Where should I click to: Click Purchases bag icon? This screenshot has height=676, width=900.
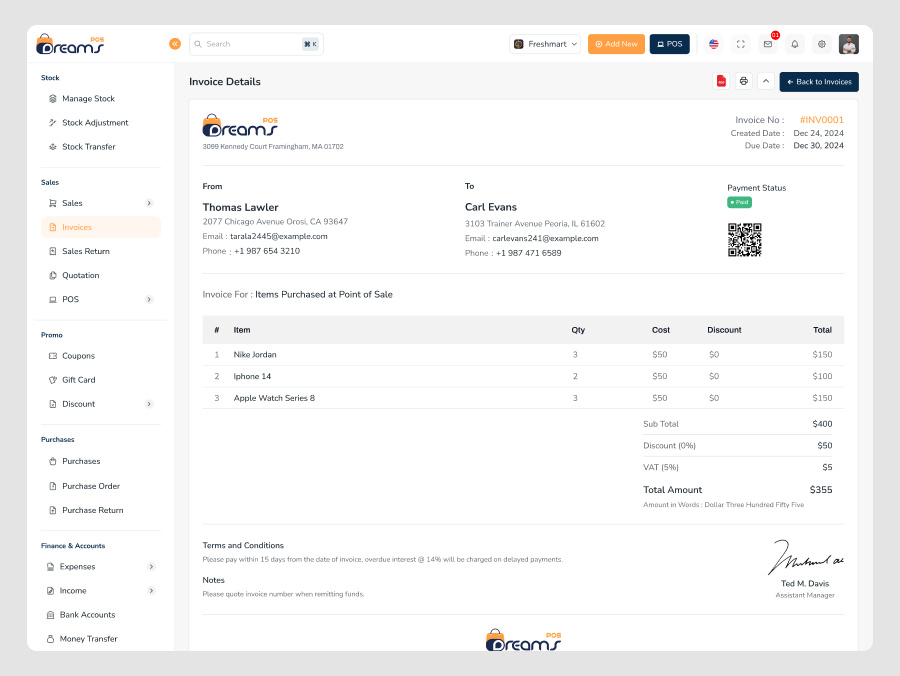[53, 461]
